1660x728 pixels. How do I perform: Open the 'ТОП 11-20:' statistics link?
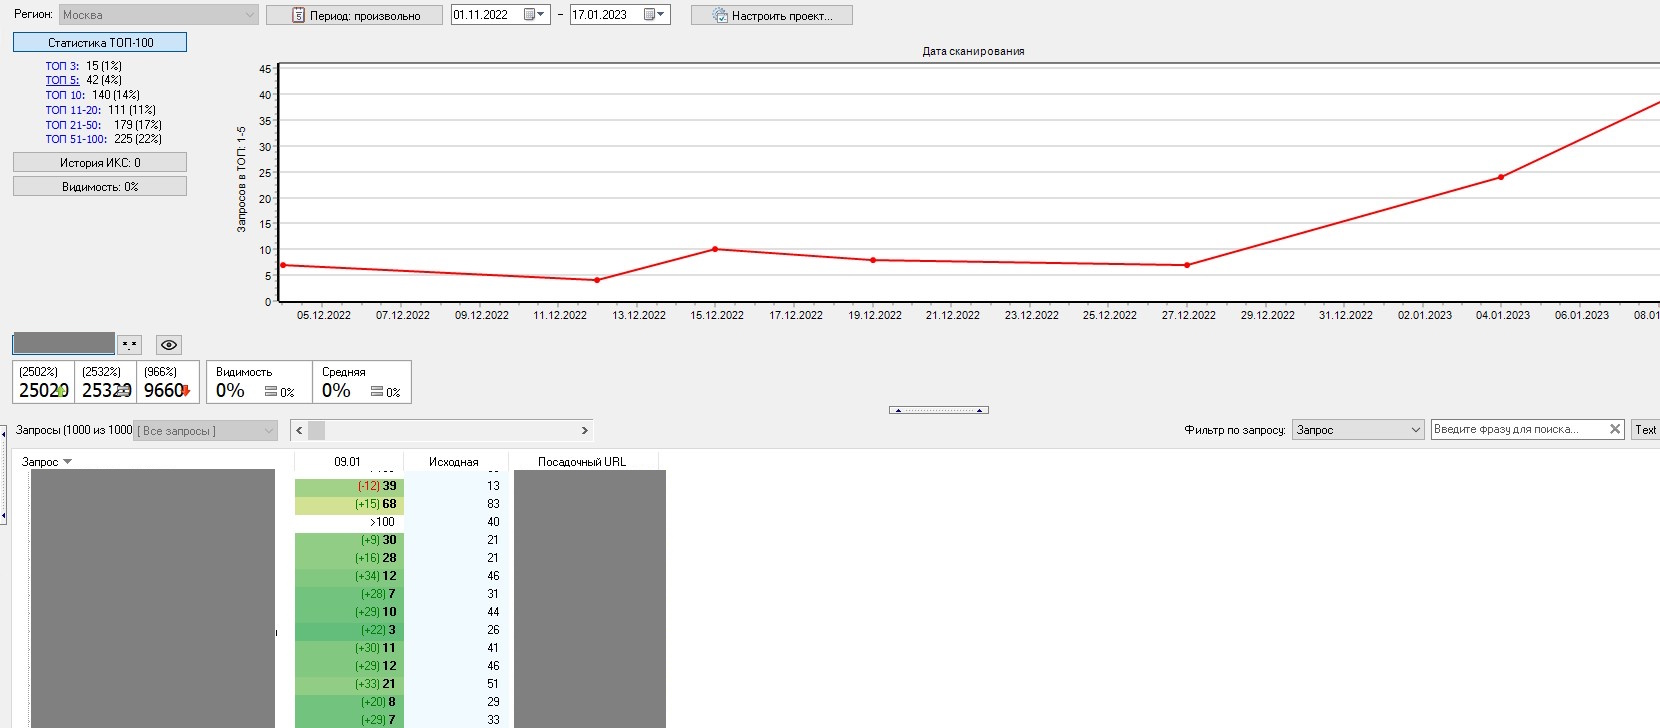pos(73,110)
